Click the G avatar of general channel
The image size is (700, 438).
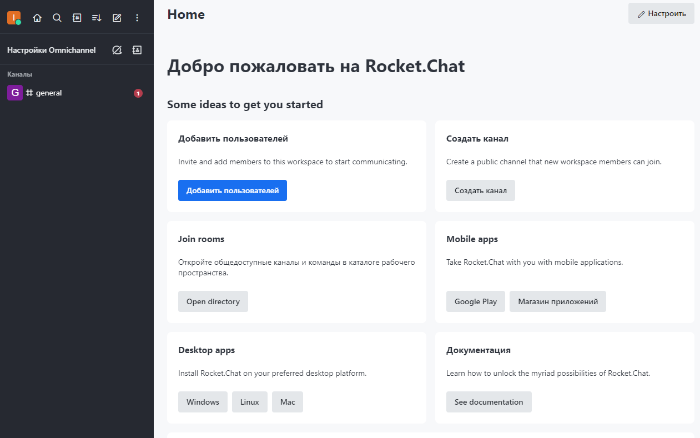pyautogui.click(x=15, y=93)
